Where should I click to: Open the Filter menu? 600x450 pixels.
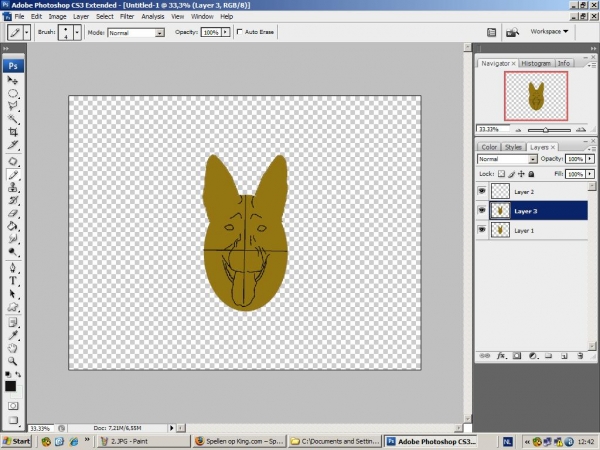point(127,16)
